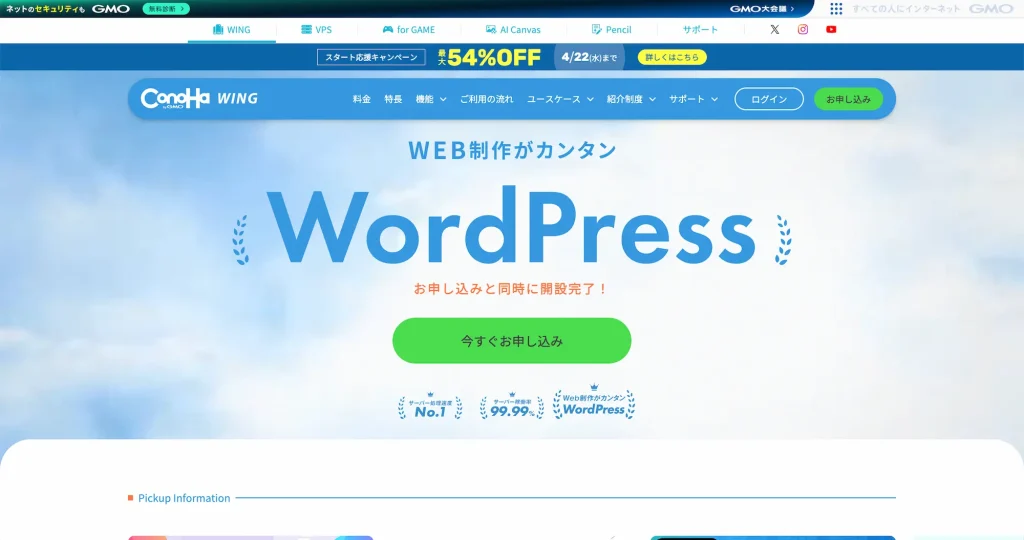
Task: Expand the サポート dropdown in navigation bar
Action: click(693, 99)
